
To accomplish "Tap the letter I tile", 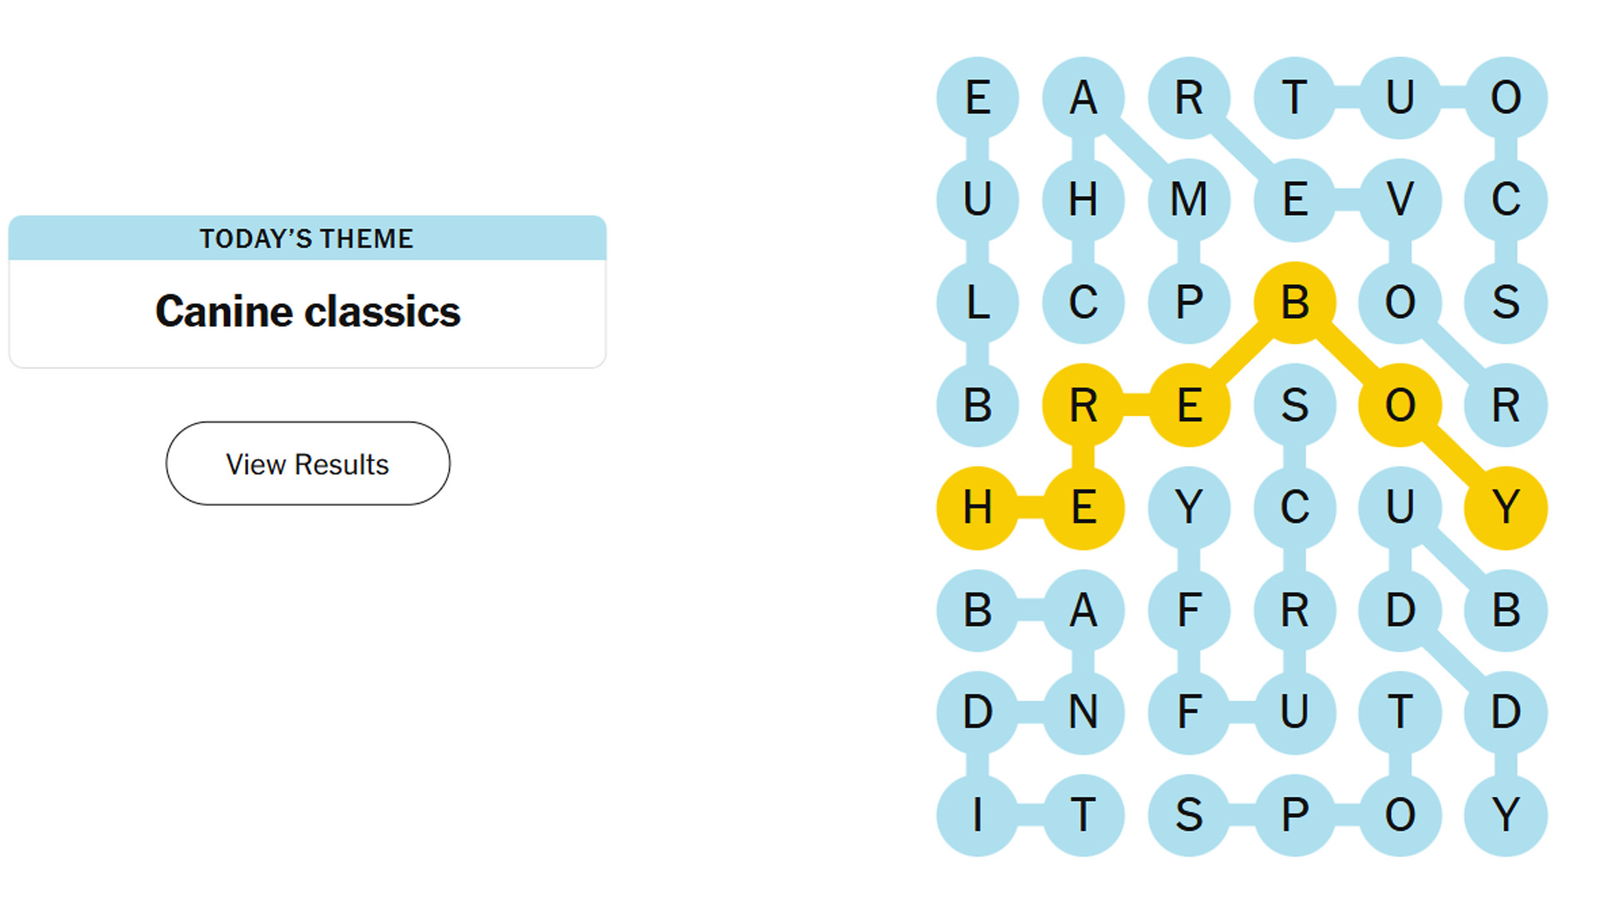I will coord(977,815).
